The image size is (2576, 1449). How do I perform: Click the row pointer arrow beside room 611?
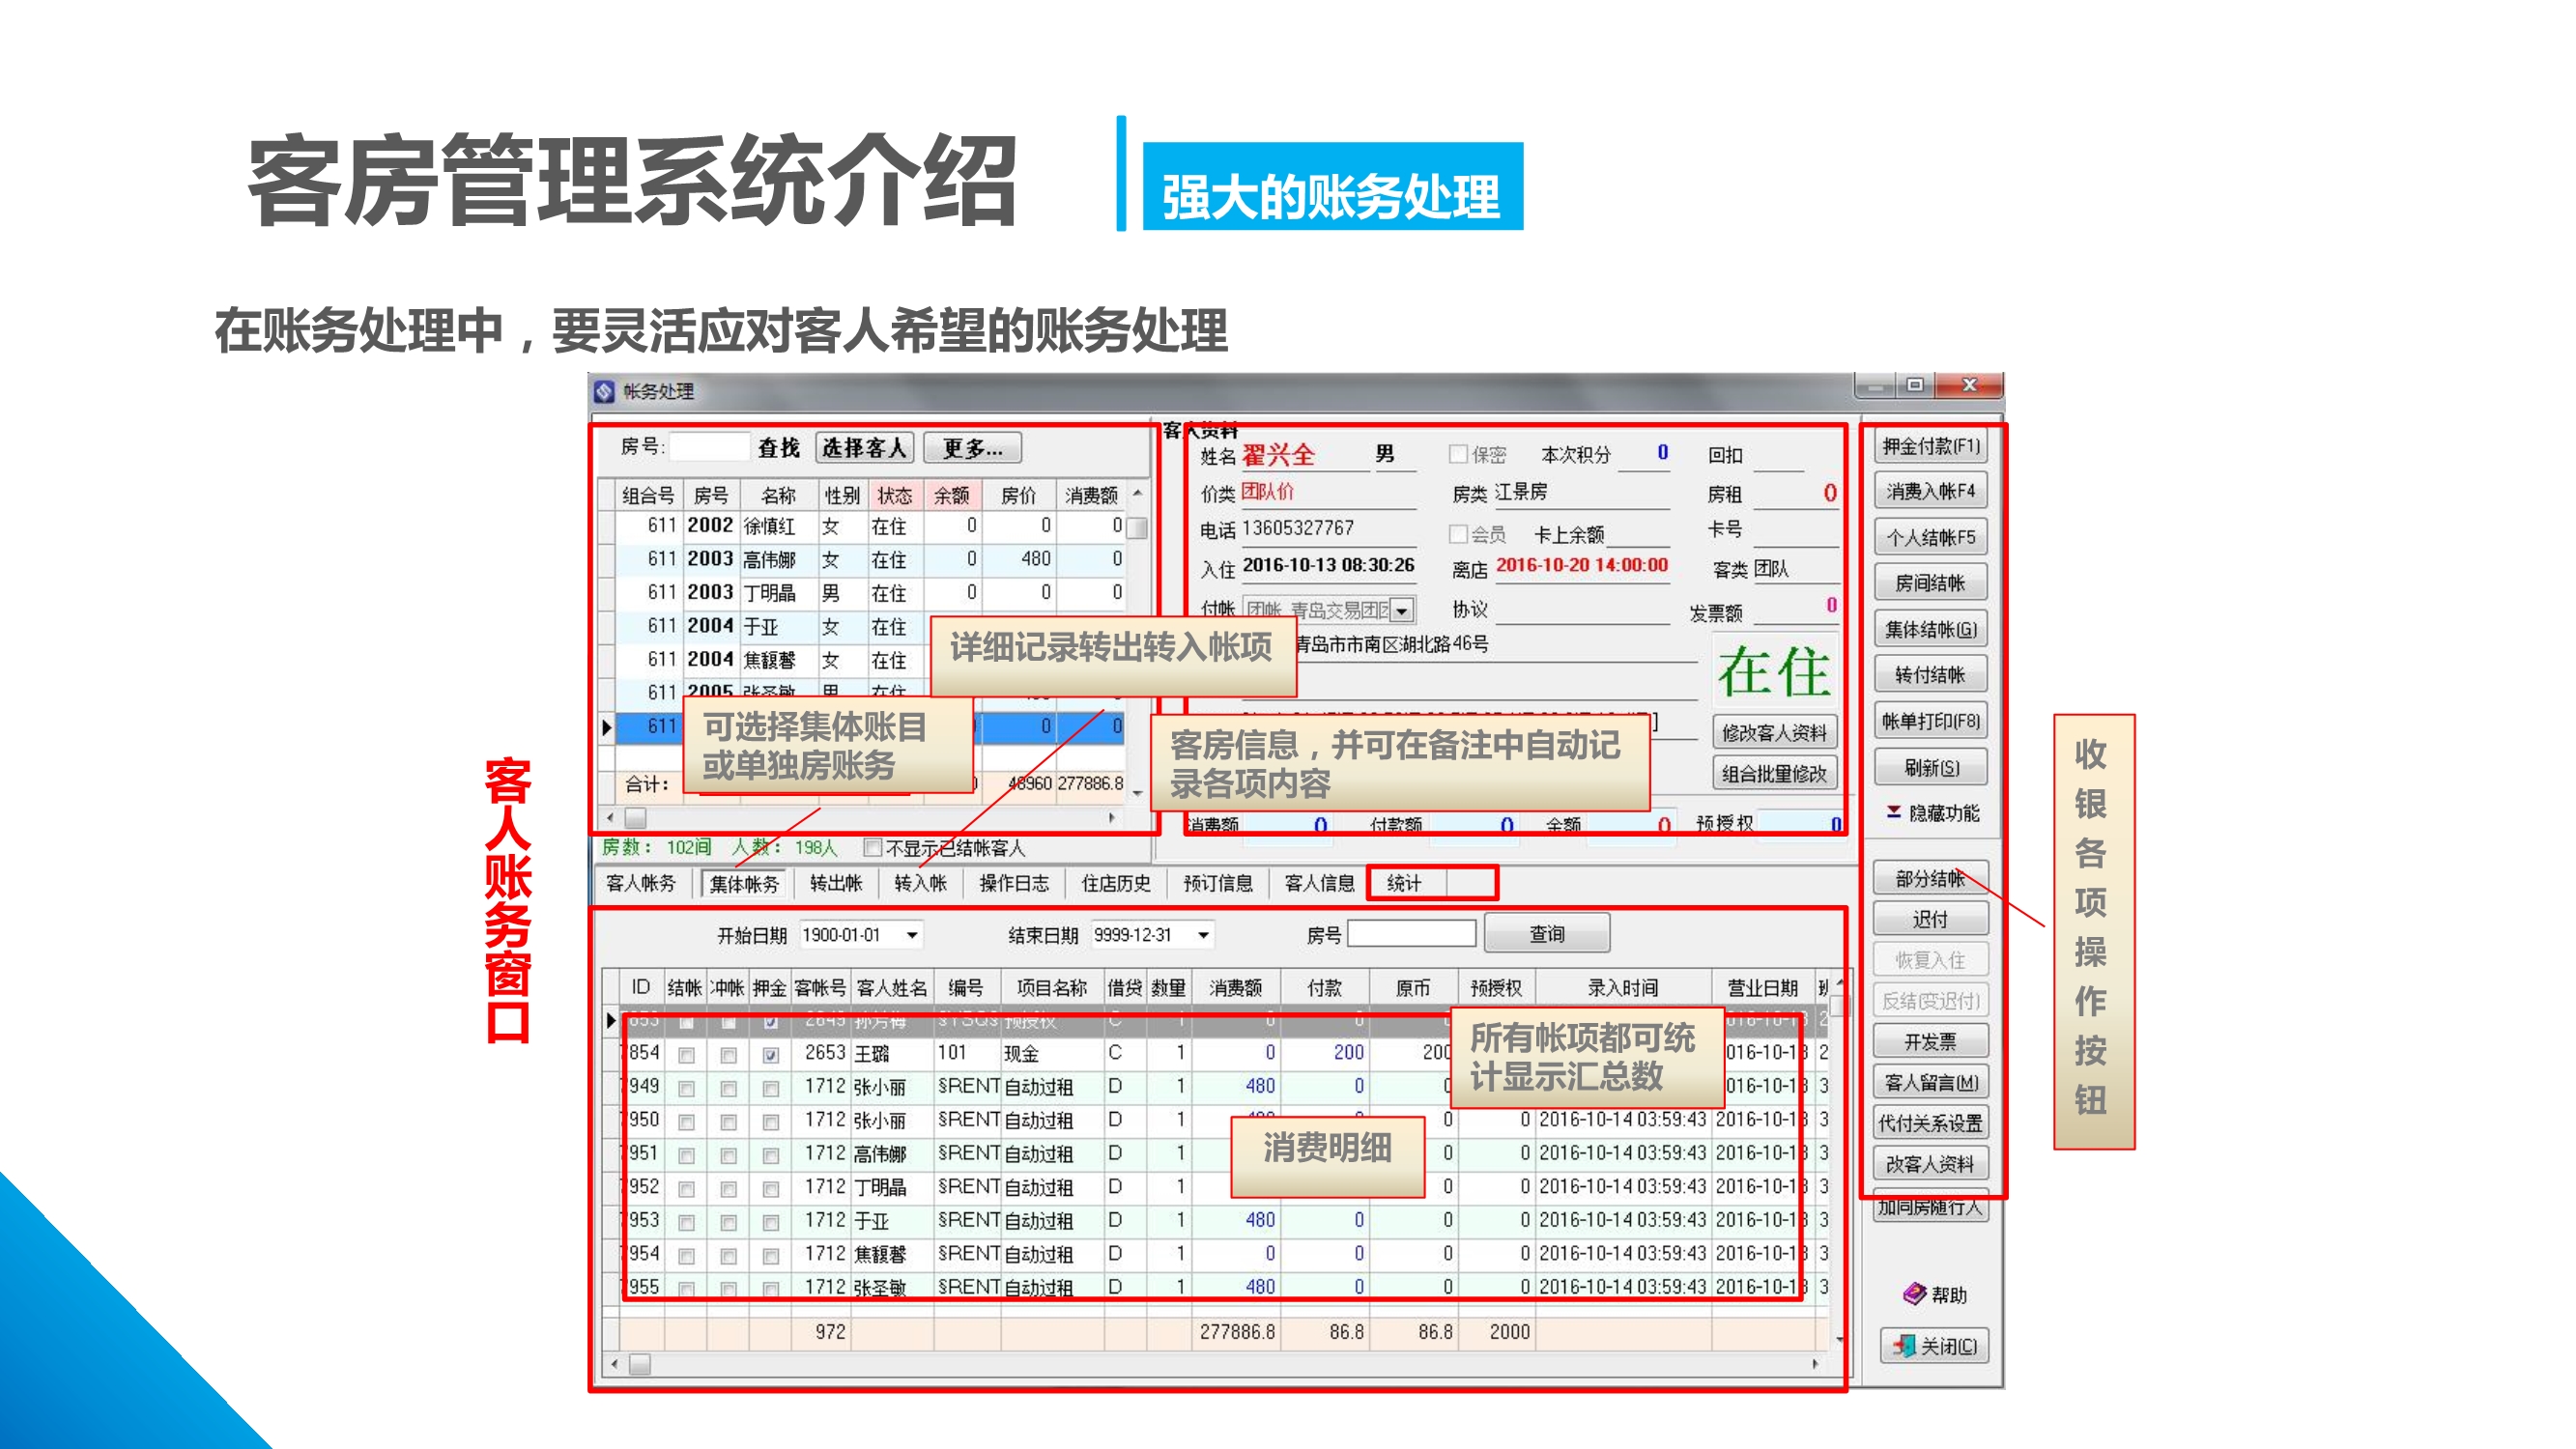607,727
